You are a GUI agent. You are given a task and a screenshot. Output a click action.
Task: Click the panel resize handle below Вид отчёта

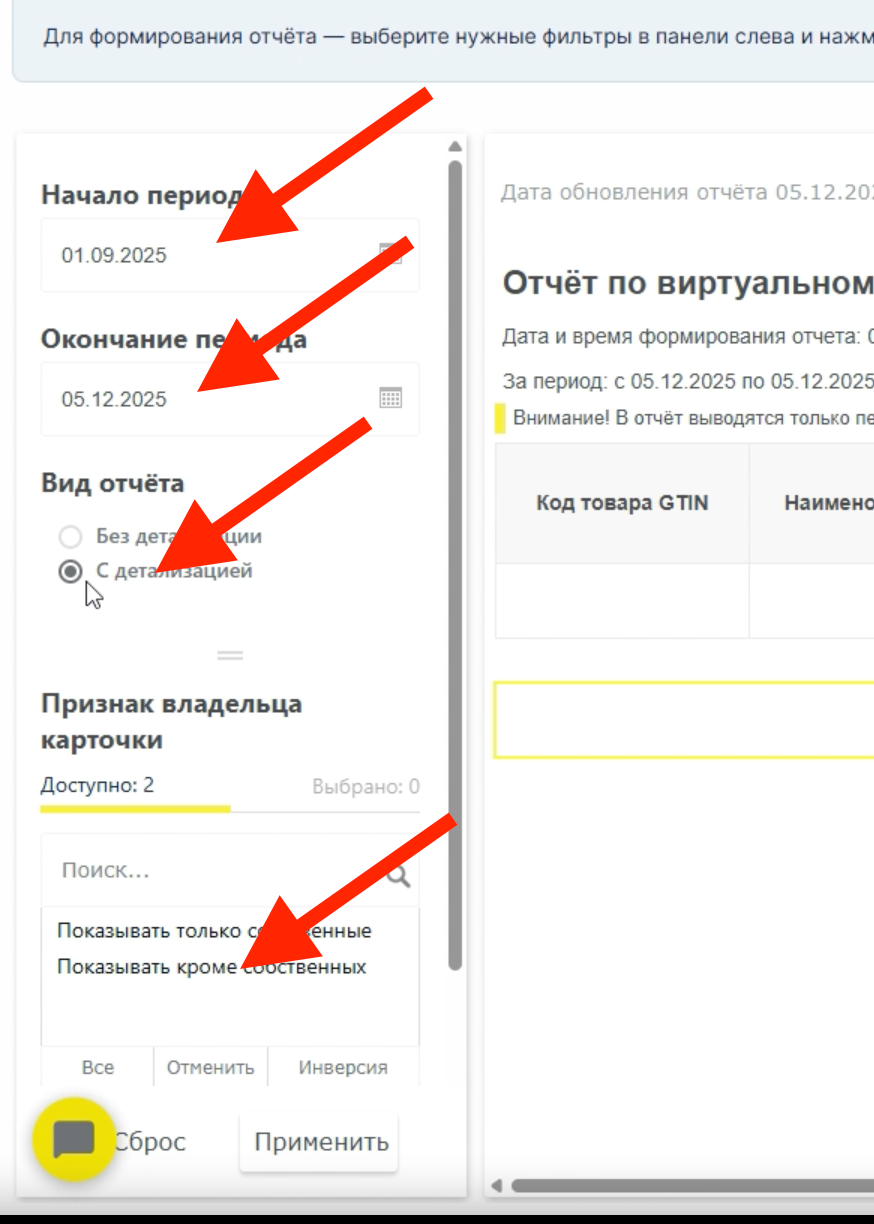pyautogui.click(x=230, y=656)
